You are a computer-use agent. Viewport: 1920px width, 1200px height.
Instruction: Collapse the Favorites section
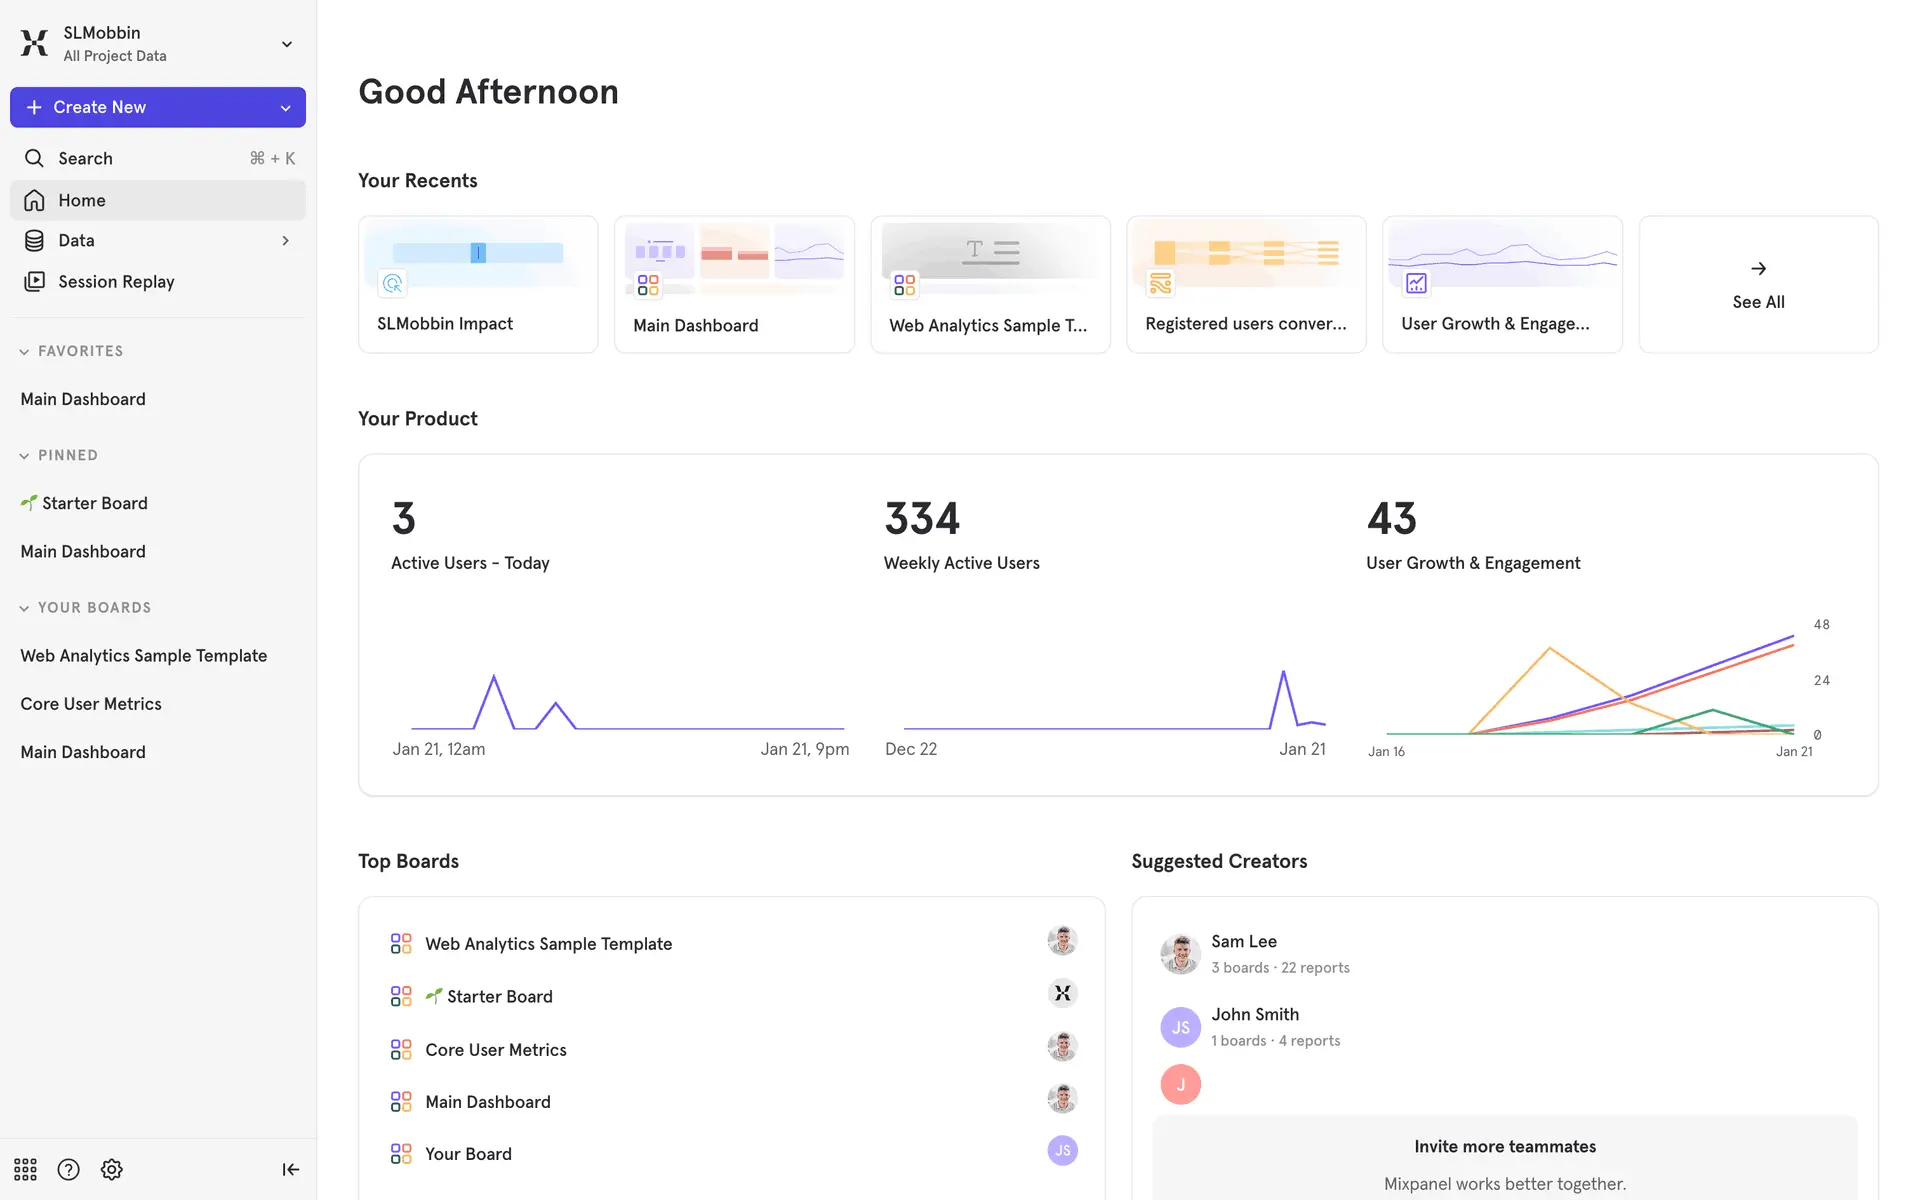point(24,352)
